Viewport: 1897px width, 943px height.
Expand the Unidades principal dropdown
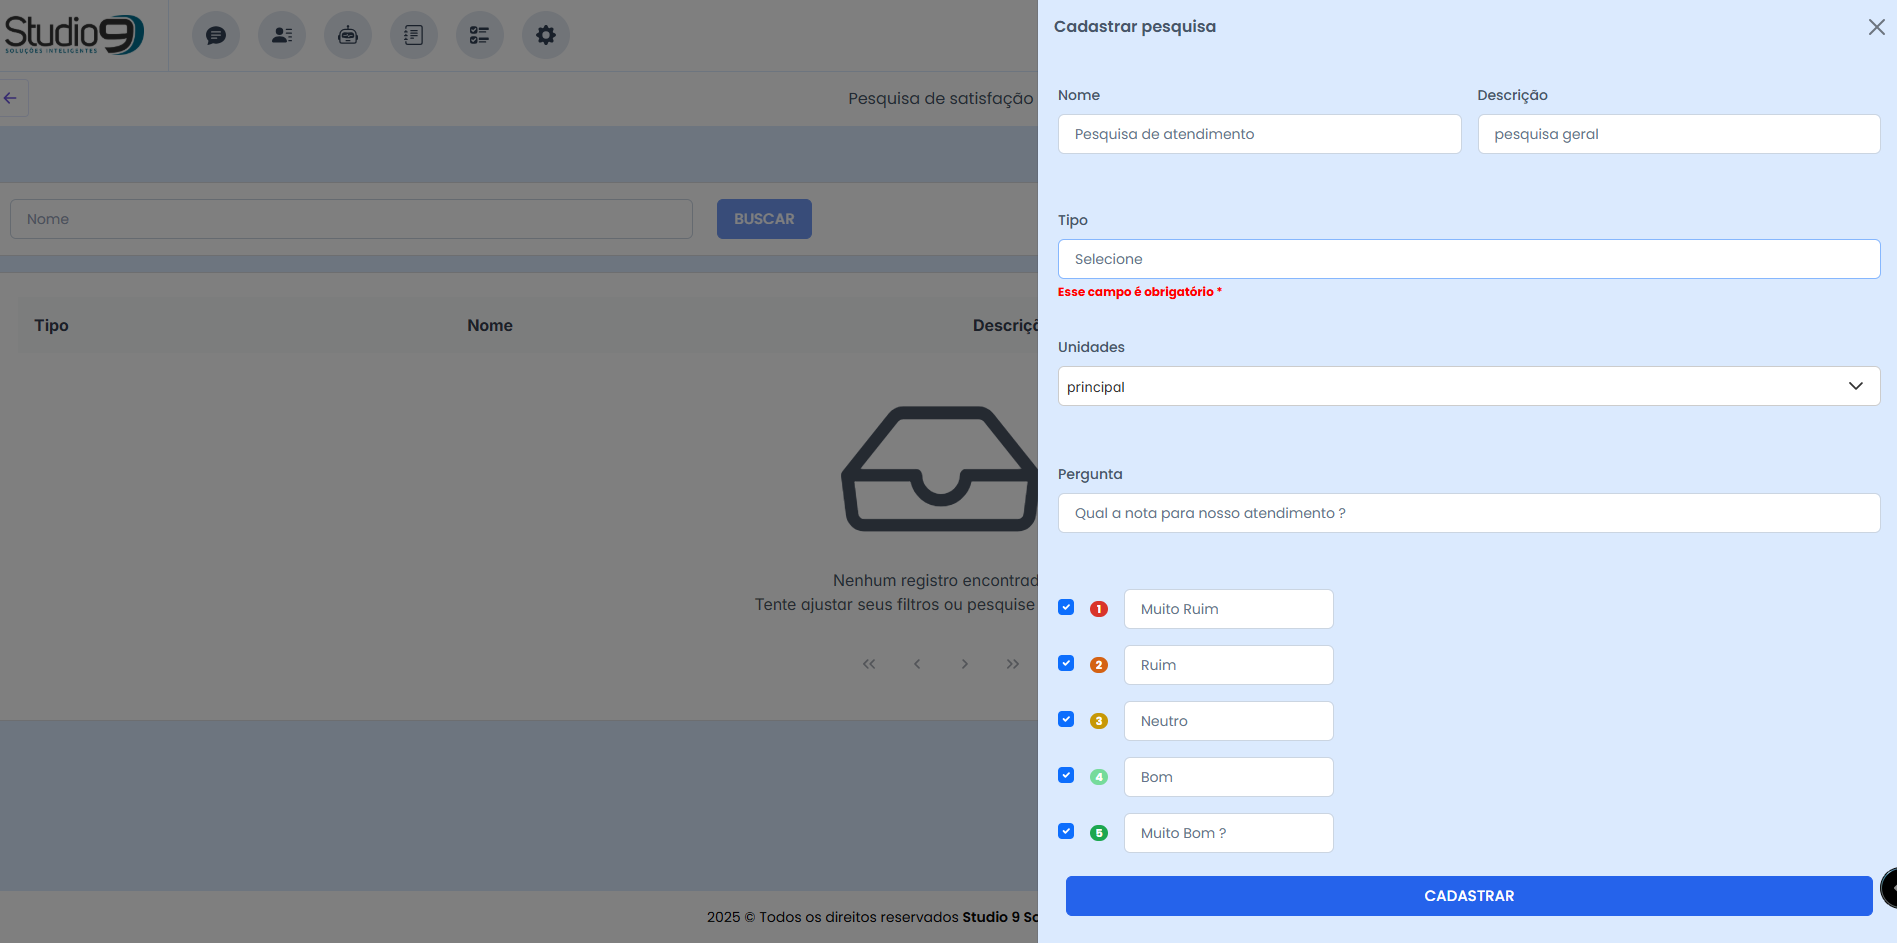pyautogui.click(x=1450, y=386)
